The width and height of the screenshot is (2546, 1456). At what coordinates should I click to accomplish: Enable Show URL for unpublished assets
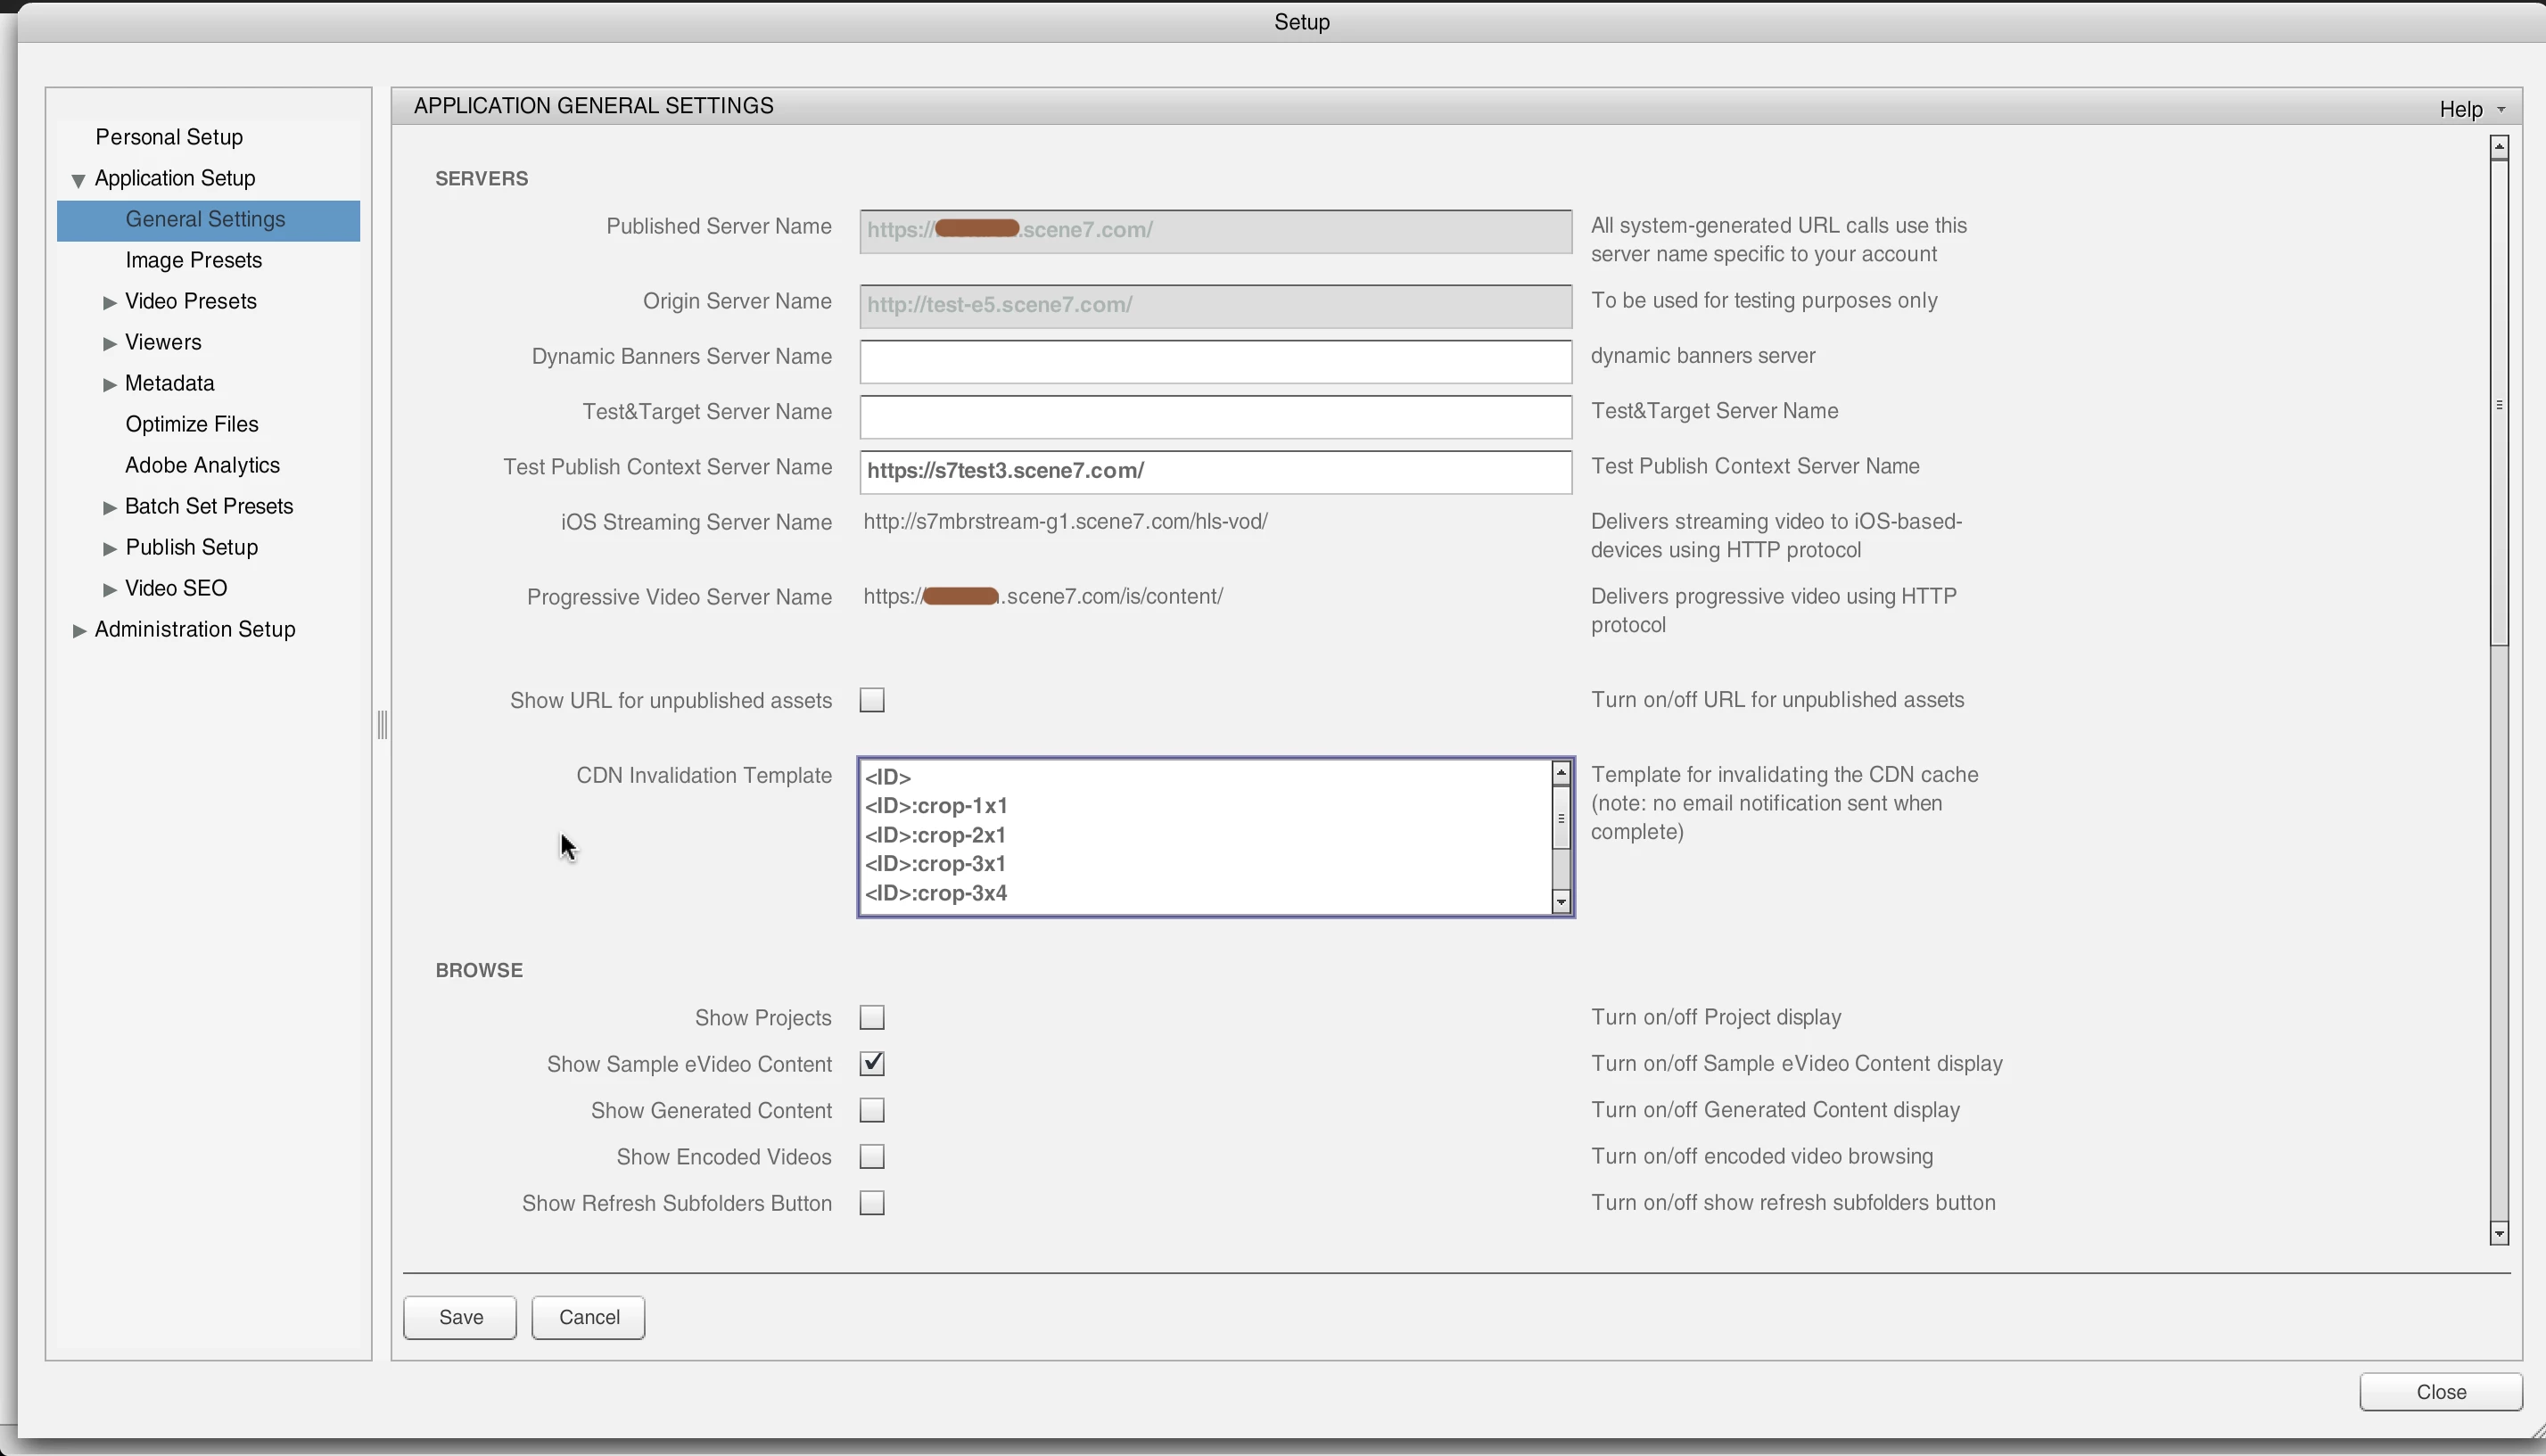coord(872,700)
